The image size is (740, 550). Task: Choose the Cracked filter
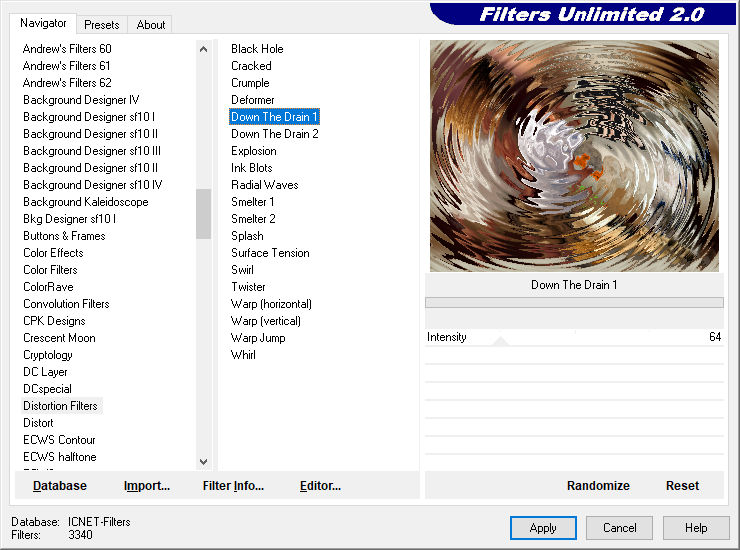point(251,66)
